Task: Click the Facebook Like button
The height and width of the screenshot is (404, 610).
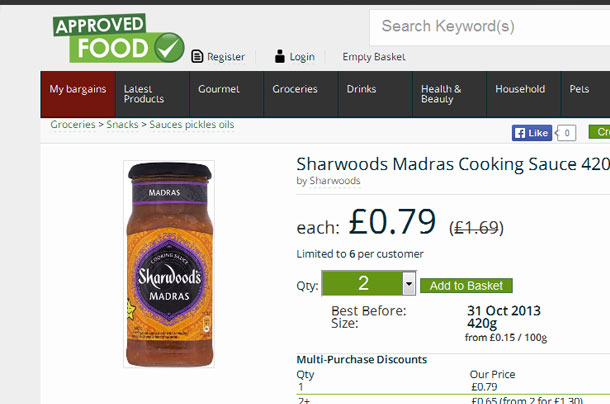Action: pos(532,133)
